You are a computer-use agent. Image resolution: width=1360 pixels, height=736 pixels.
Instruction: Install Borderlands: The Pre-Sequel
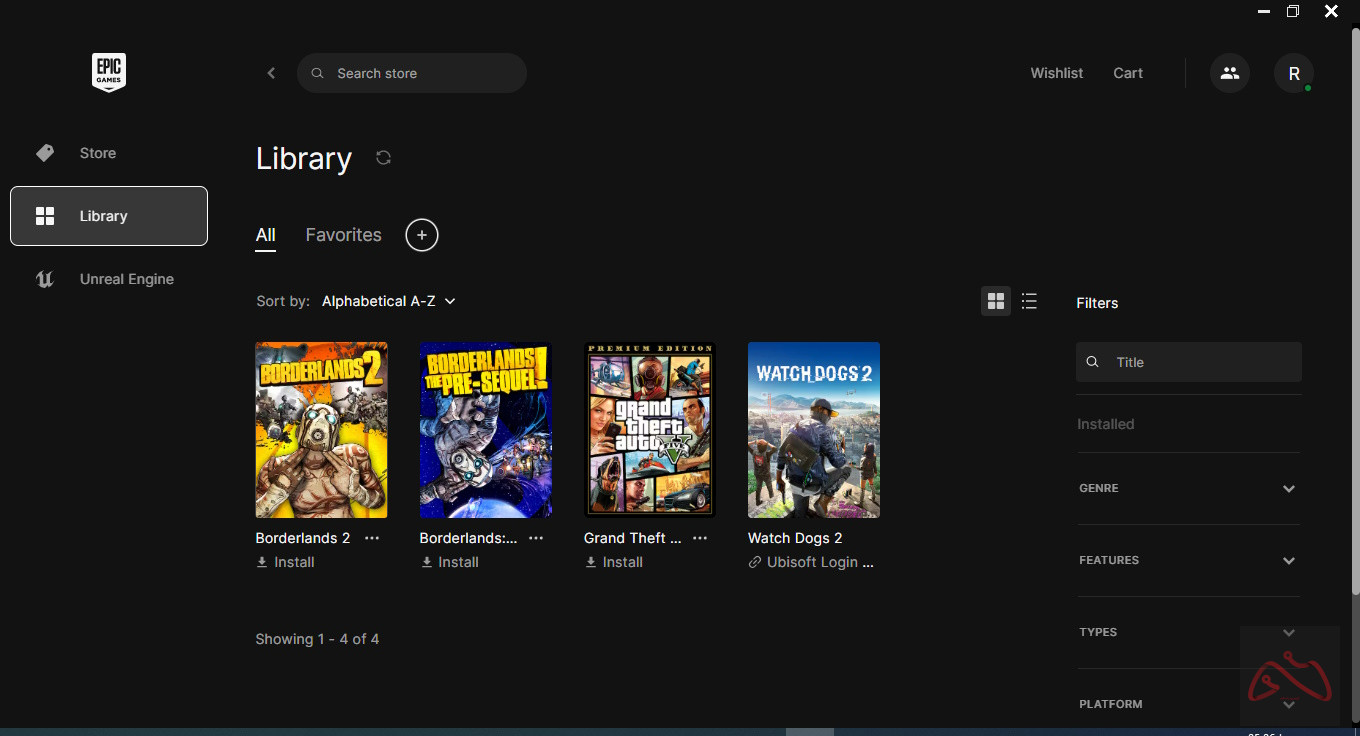(449, 562)
